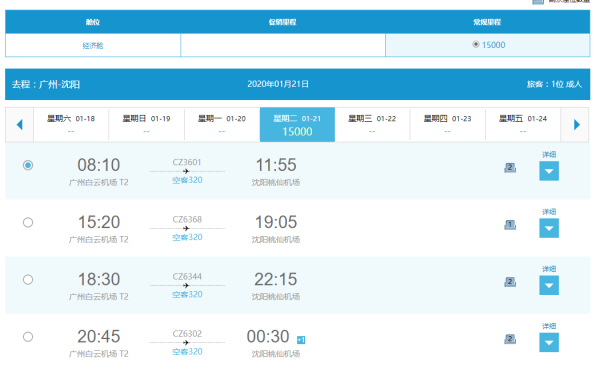Viewport: 600px width, 375px height.
Task: Switch to Sunday 01-19 date tab
Action: click(146, 125)
